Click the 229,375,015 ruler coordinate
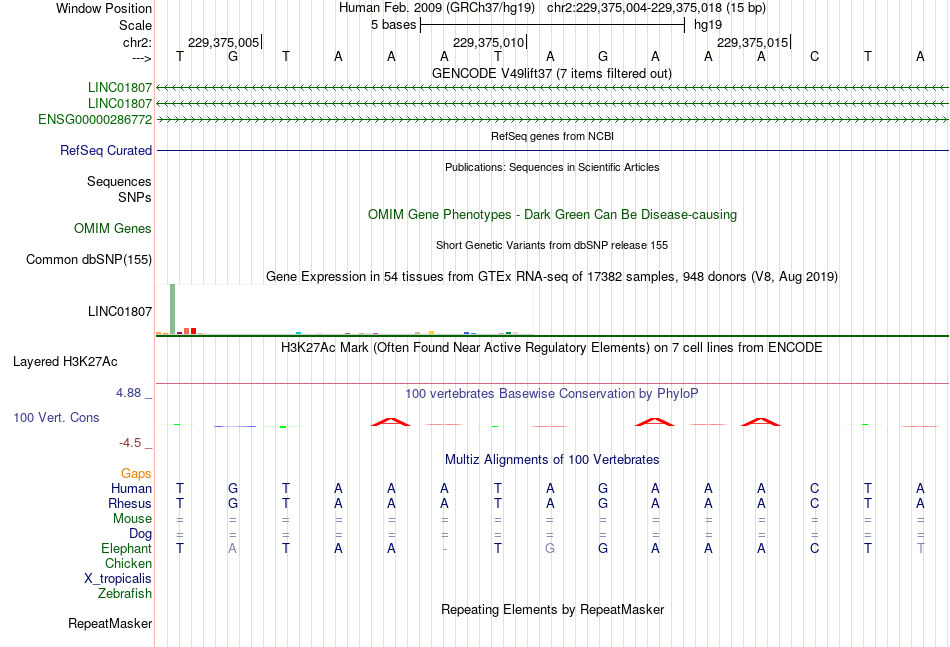 coord(752,42)
